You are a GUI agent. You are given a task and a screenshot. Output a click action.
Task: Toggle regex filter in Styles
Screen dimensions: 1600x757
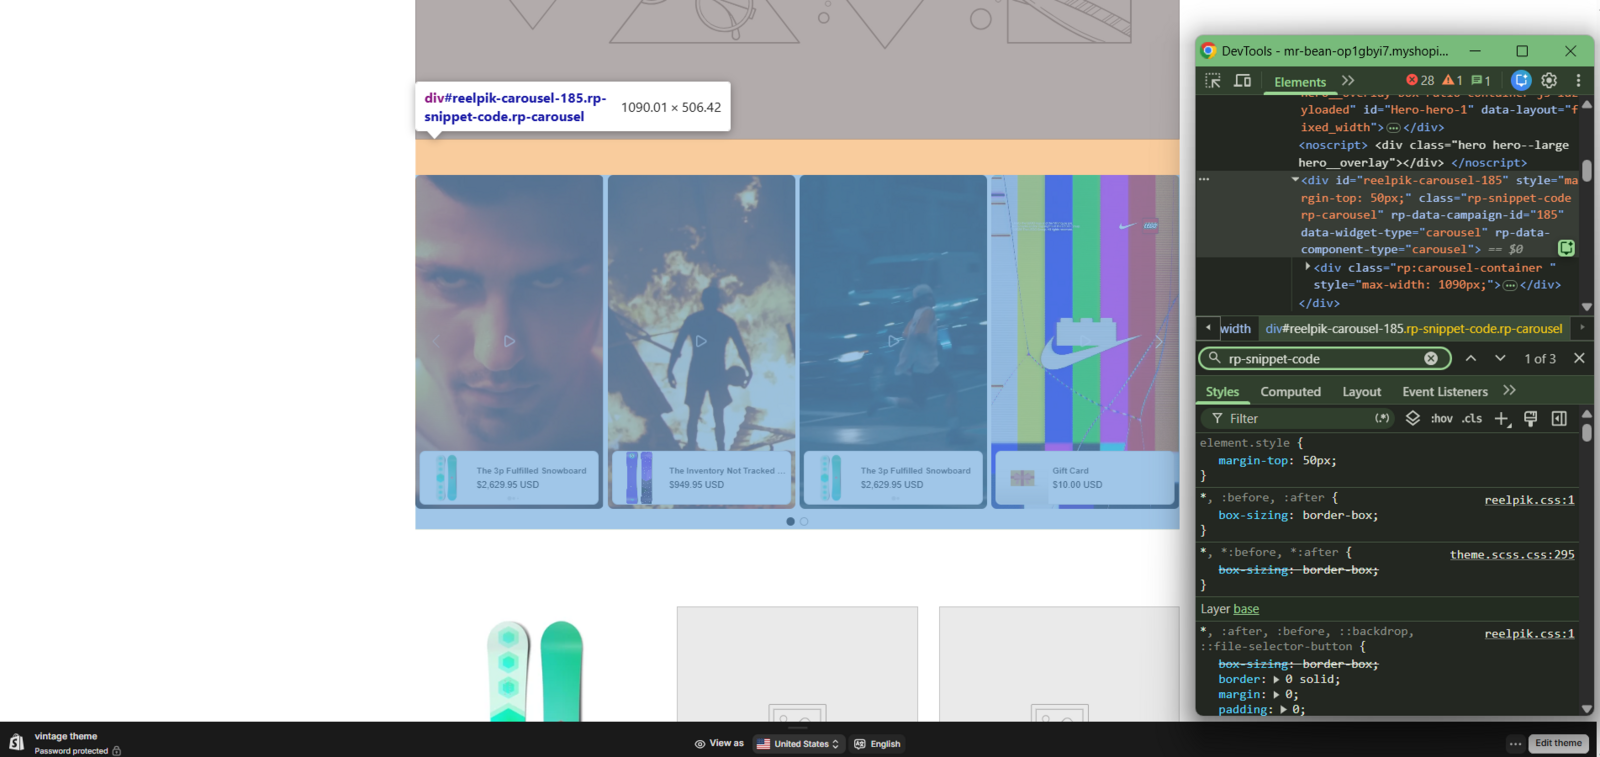(1382, 418)
